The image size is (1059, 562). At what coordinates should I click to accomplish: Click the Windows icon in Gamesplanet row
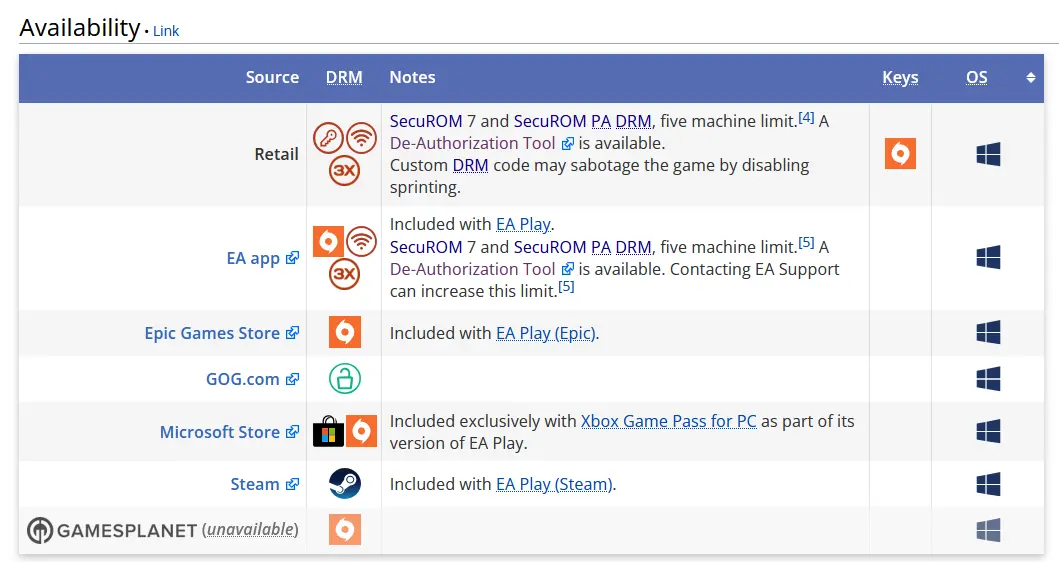pos(988,530)
